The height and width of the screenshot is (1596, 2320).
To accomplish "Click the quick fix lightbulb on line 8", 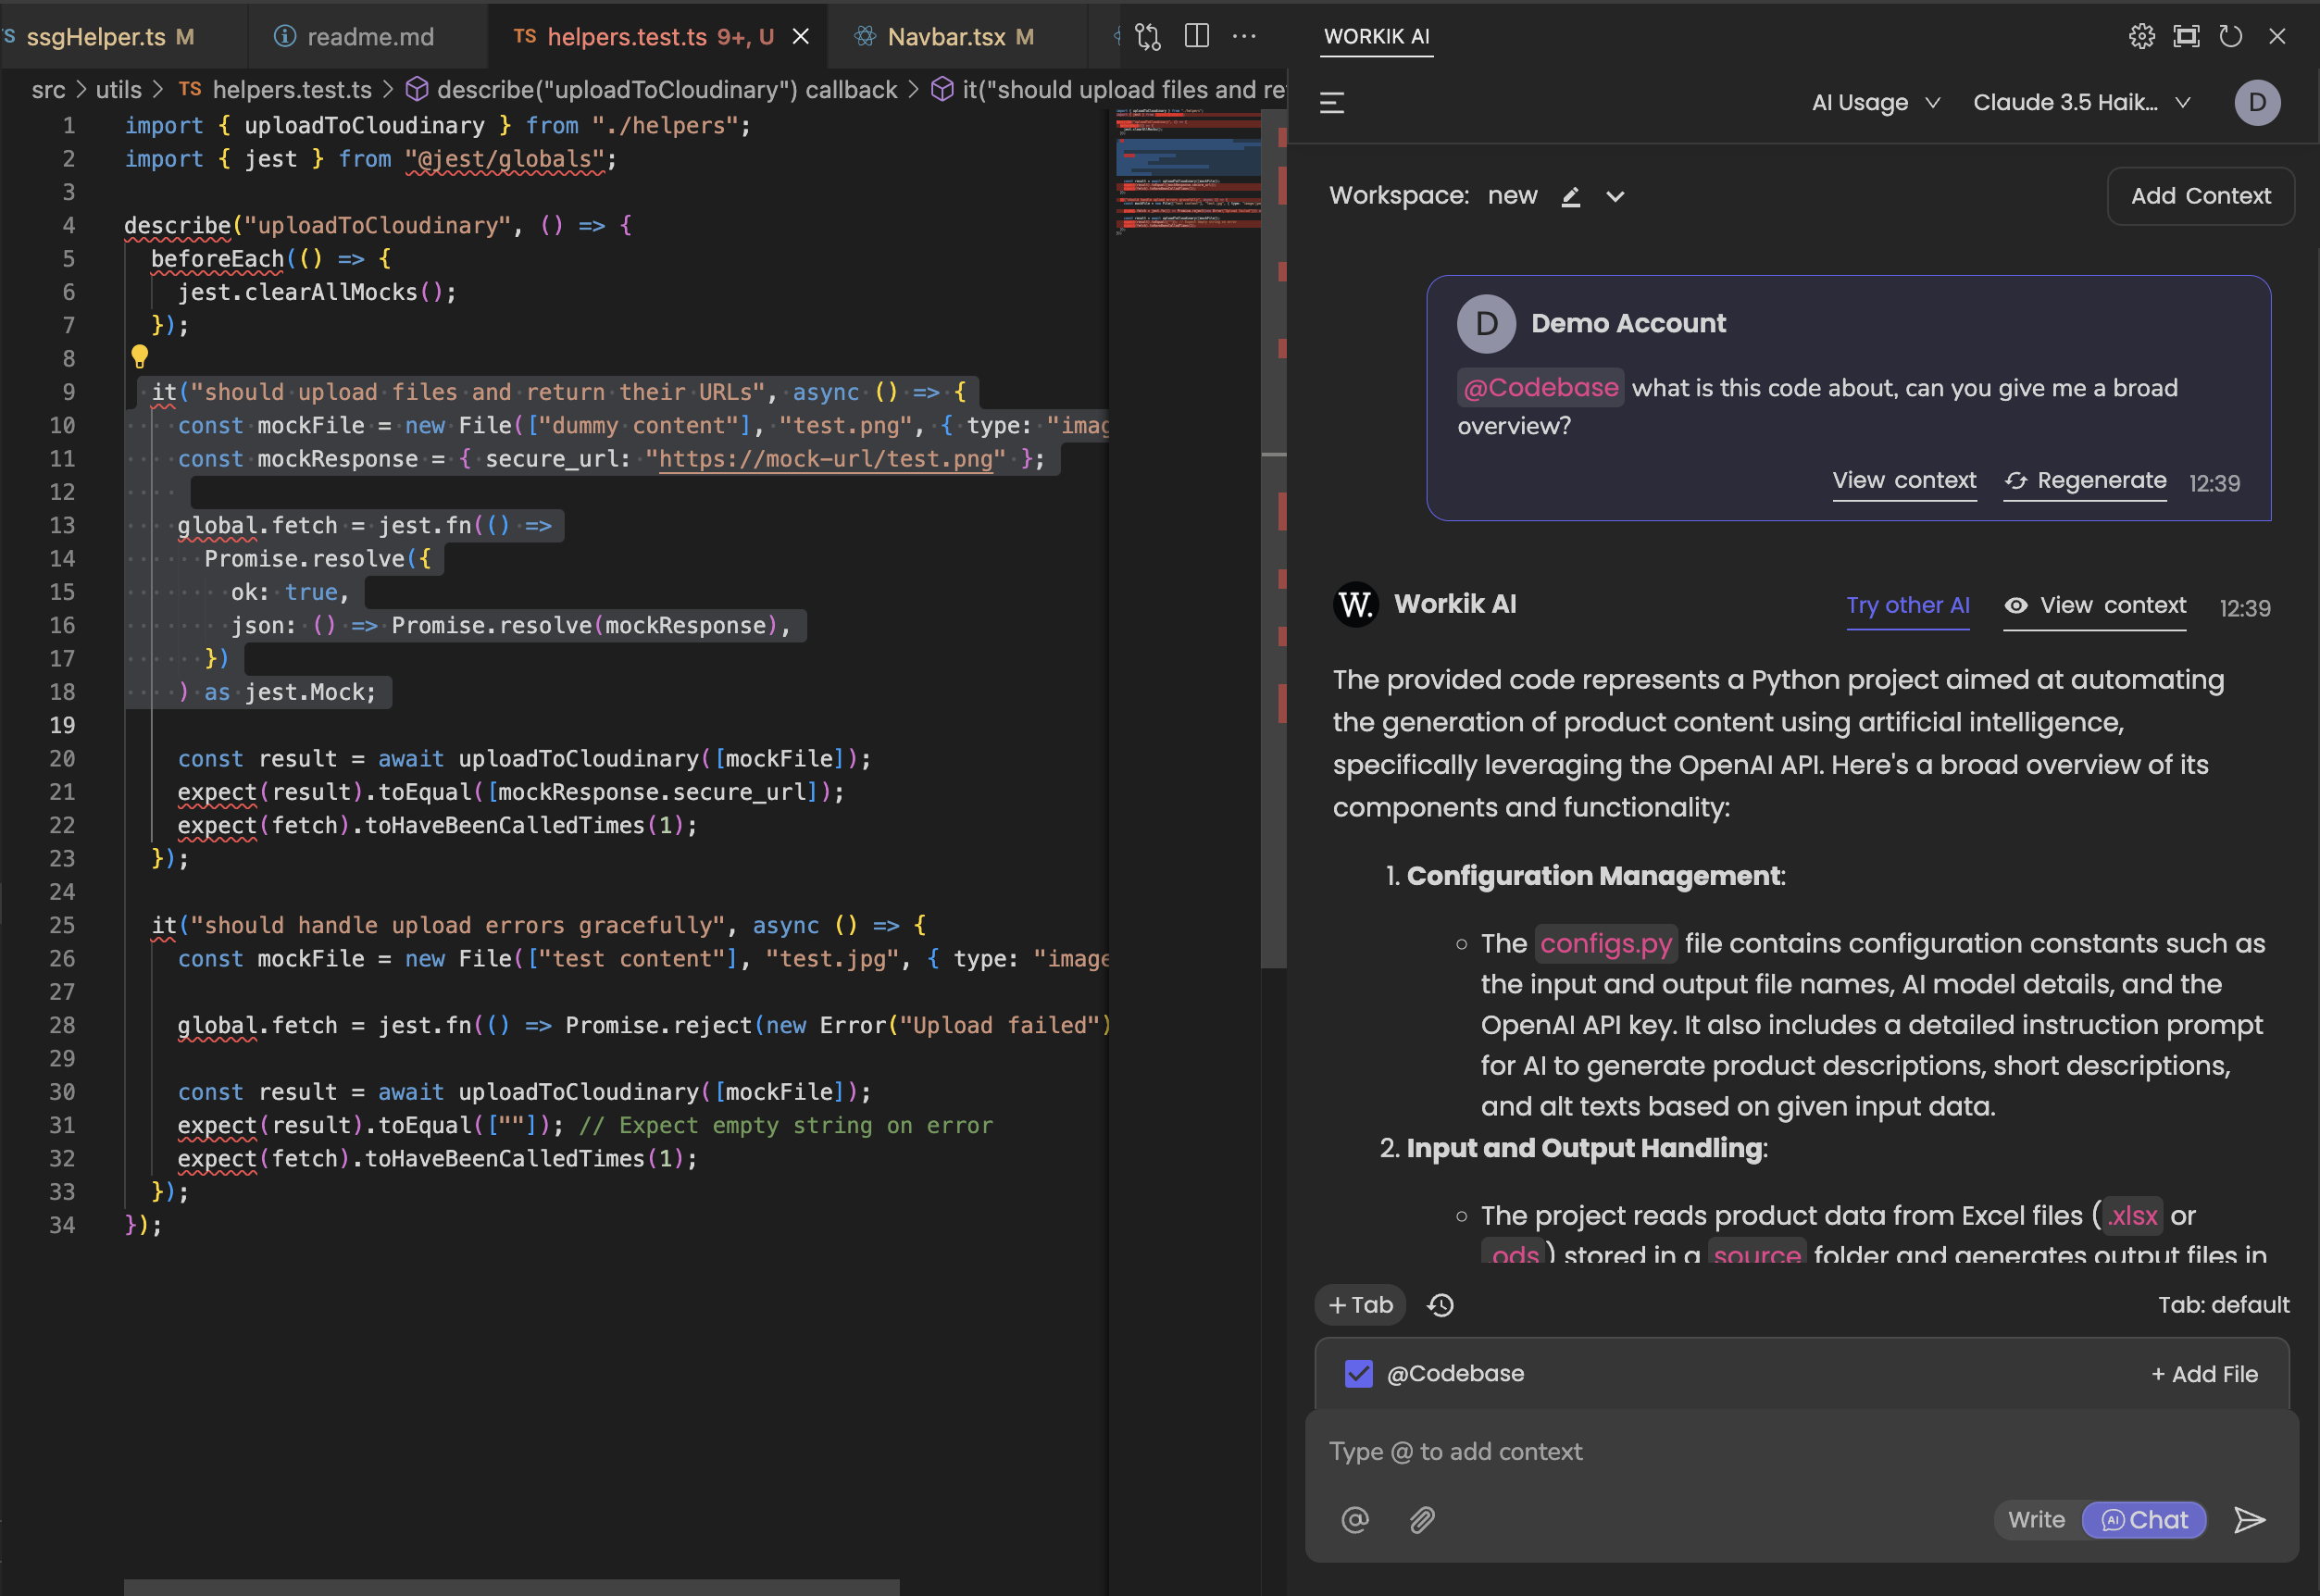I will point(139,356).
